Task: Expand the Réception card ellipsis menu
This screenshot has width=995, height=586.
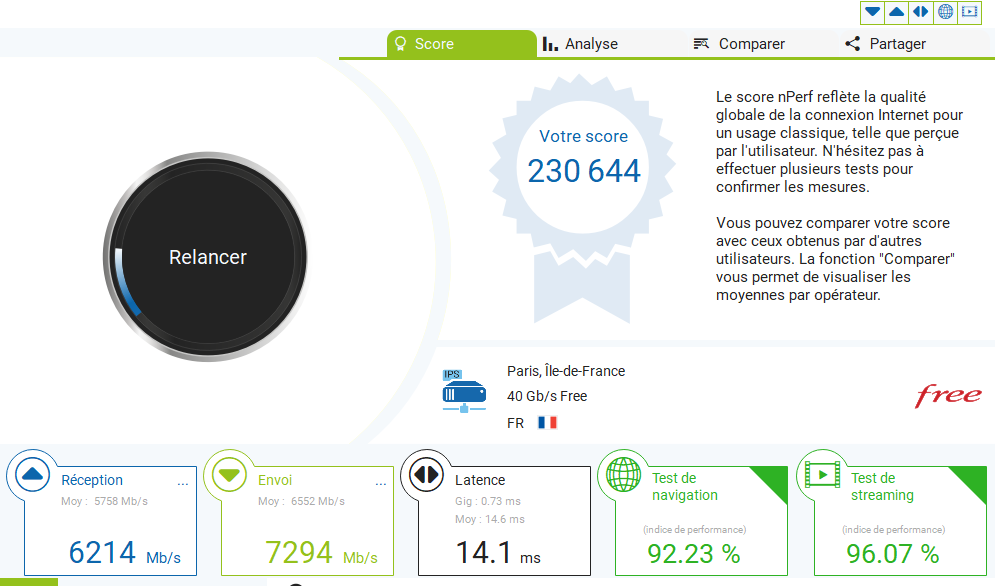Action: pos(183,484)
